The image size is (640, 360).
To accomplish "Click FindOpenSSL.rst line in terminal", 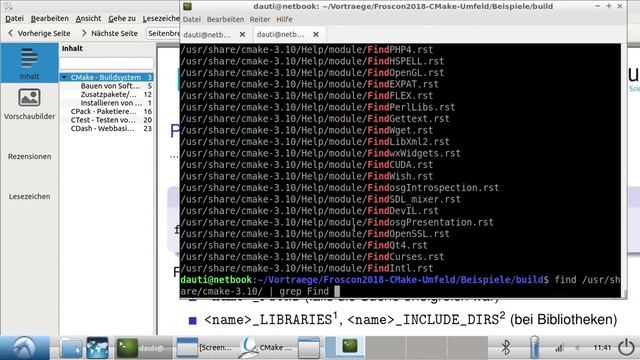I will (315, 234).
